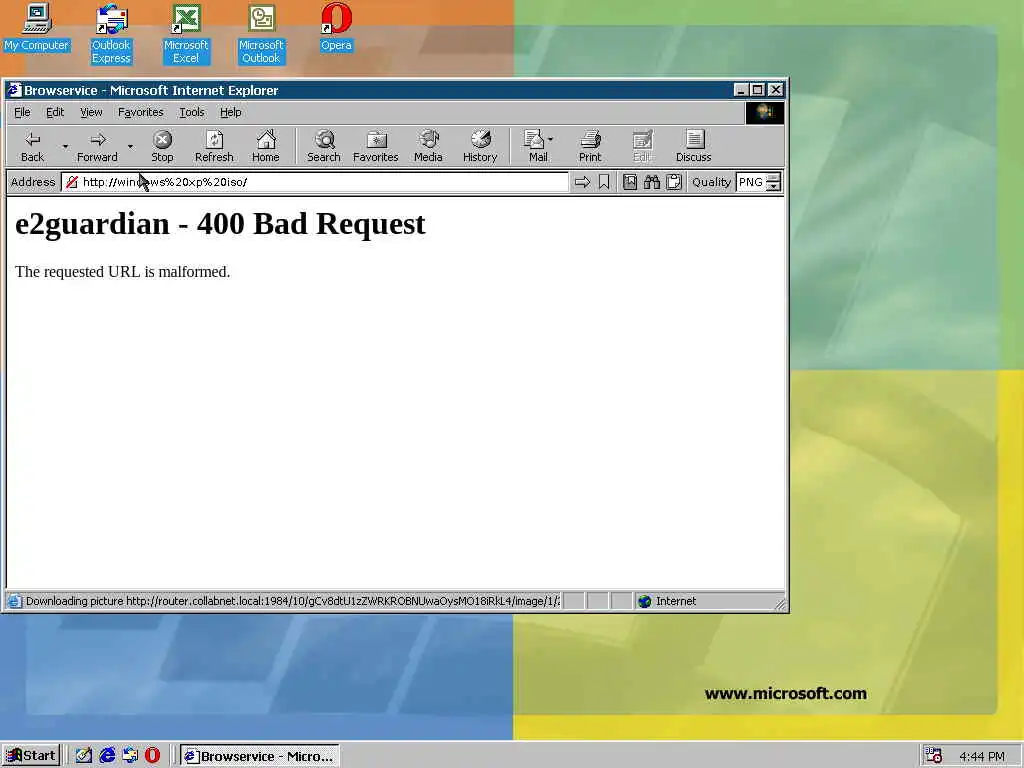Maximize the Browservice window
This screenshot has width=1024, height=768.
coord(758,90)
